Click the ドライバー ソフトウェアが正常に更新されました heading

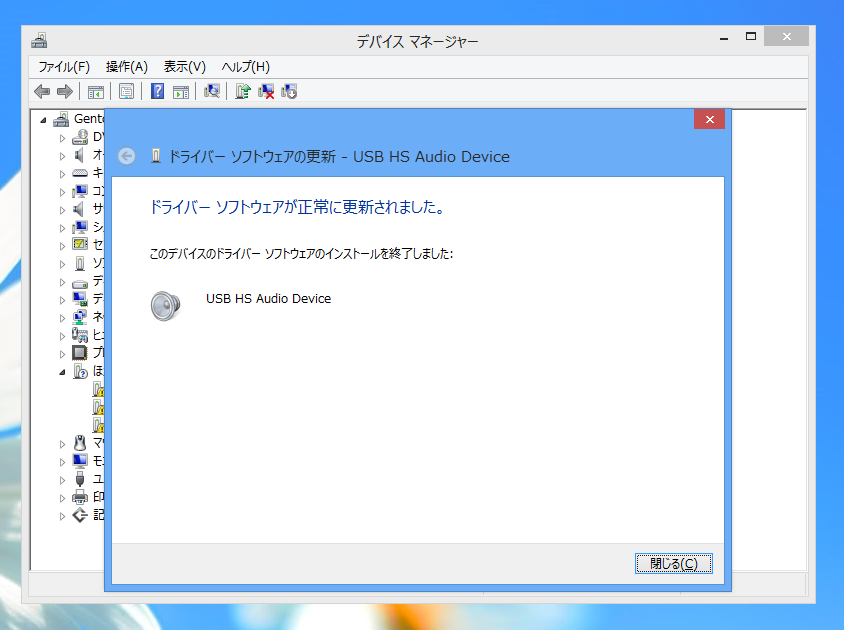coord(297,207)
